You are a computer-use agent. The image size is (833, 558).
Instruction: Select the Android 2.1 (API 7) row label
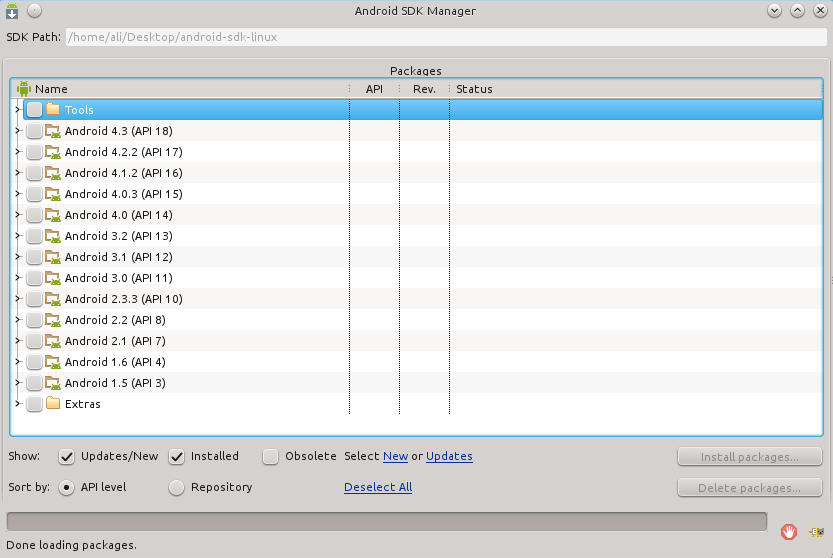pyautogui.click(x=115, y=341)
